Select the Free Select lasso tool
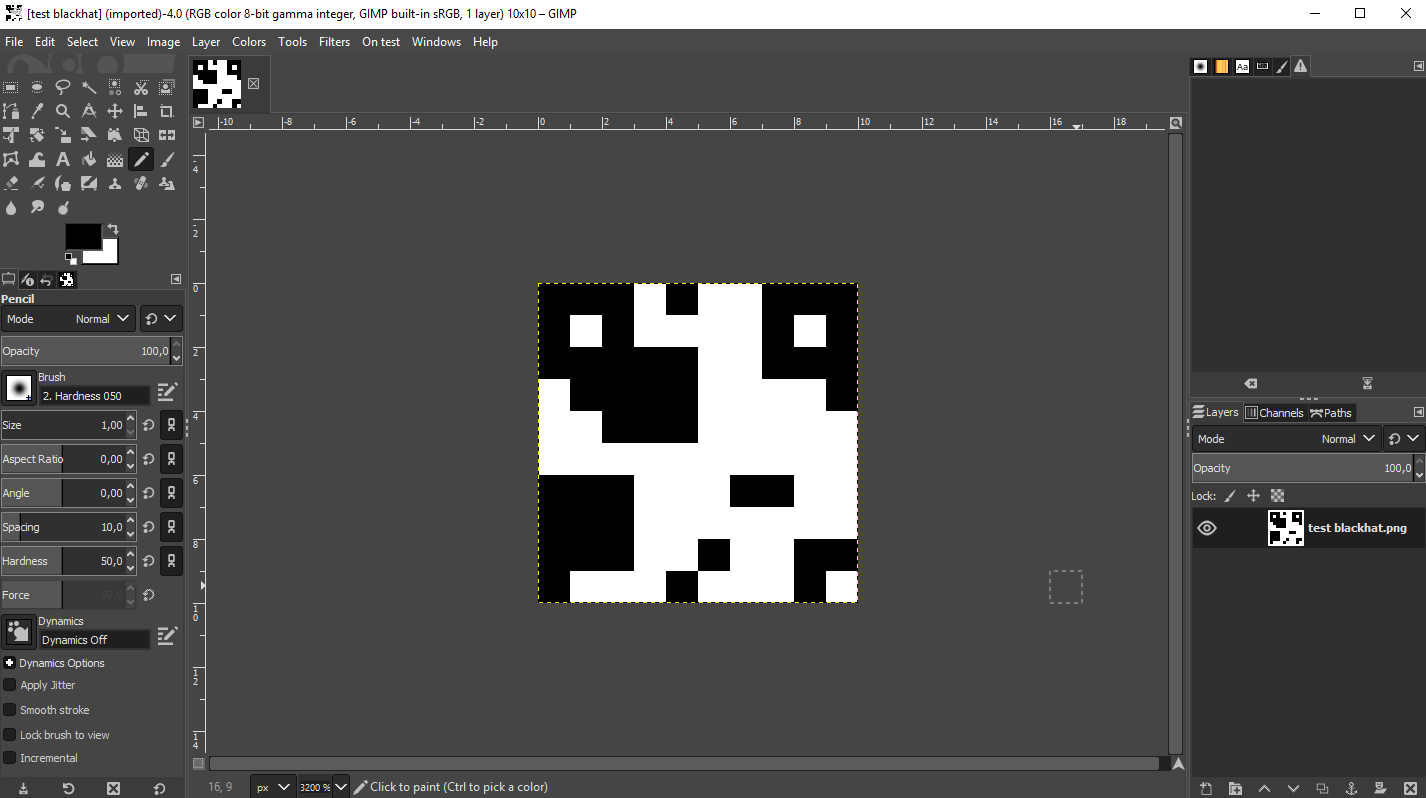Viewport: 1426px width, 798px height. [x=63, y=87]
